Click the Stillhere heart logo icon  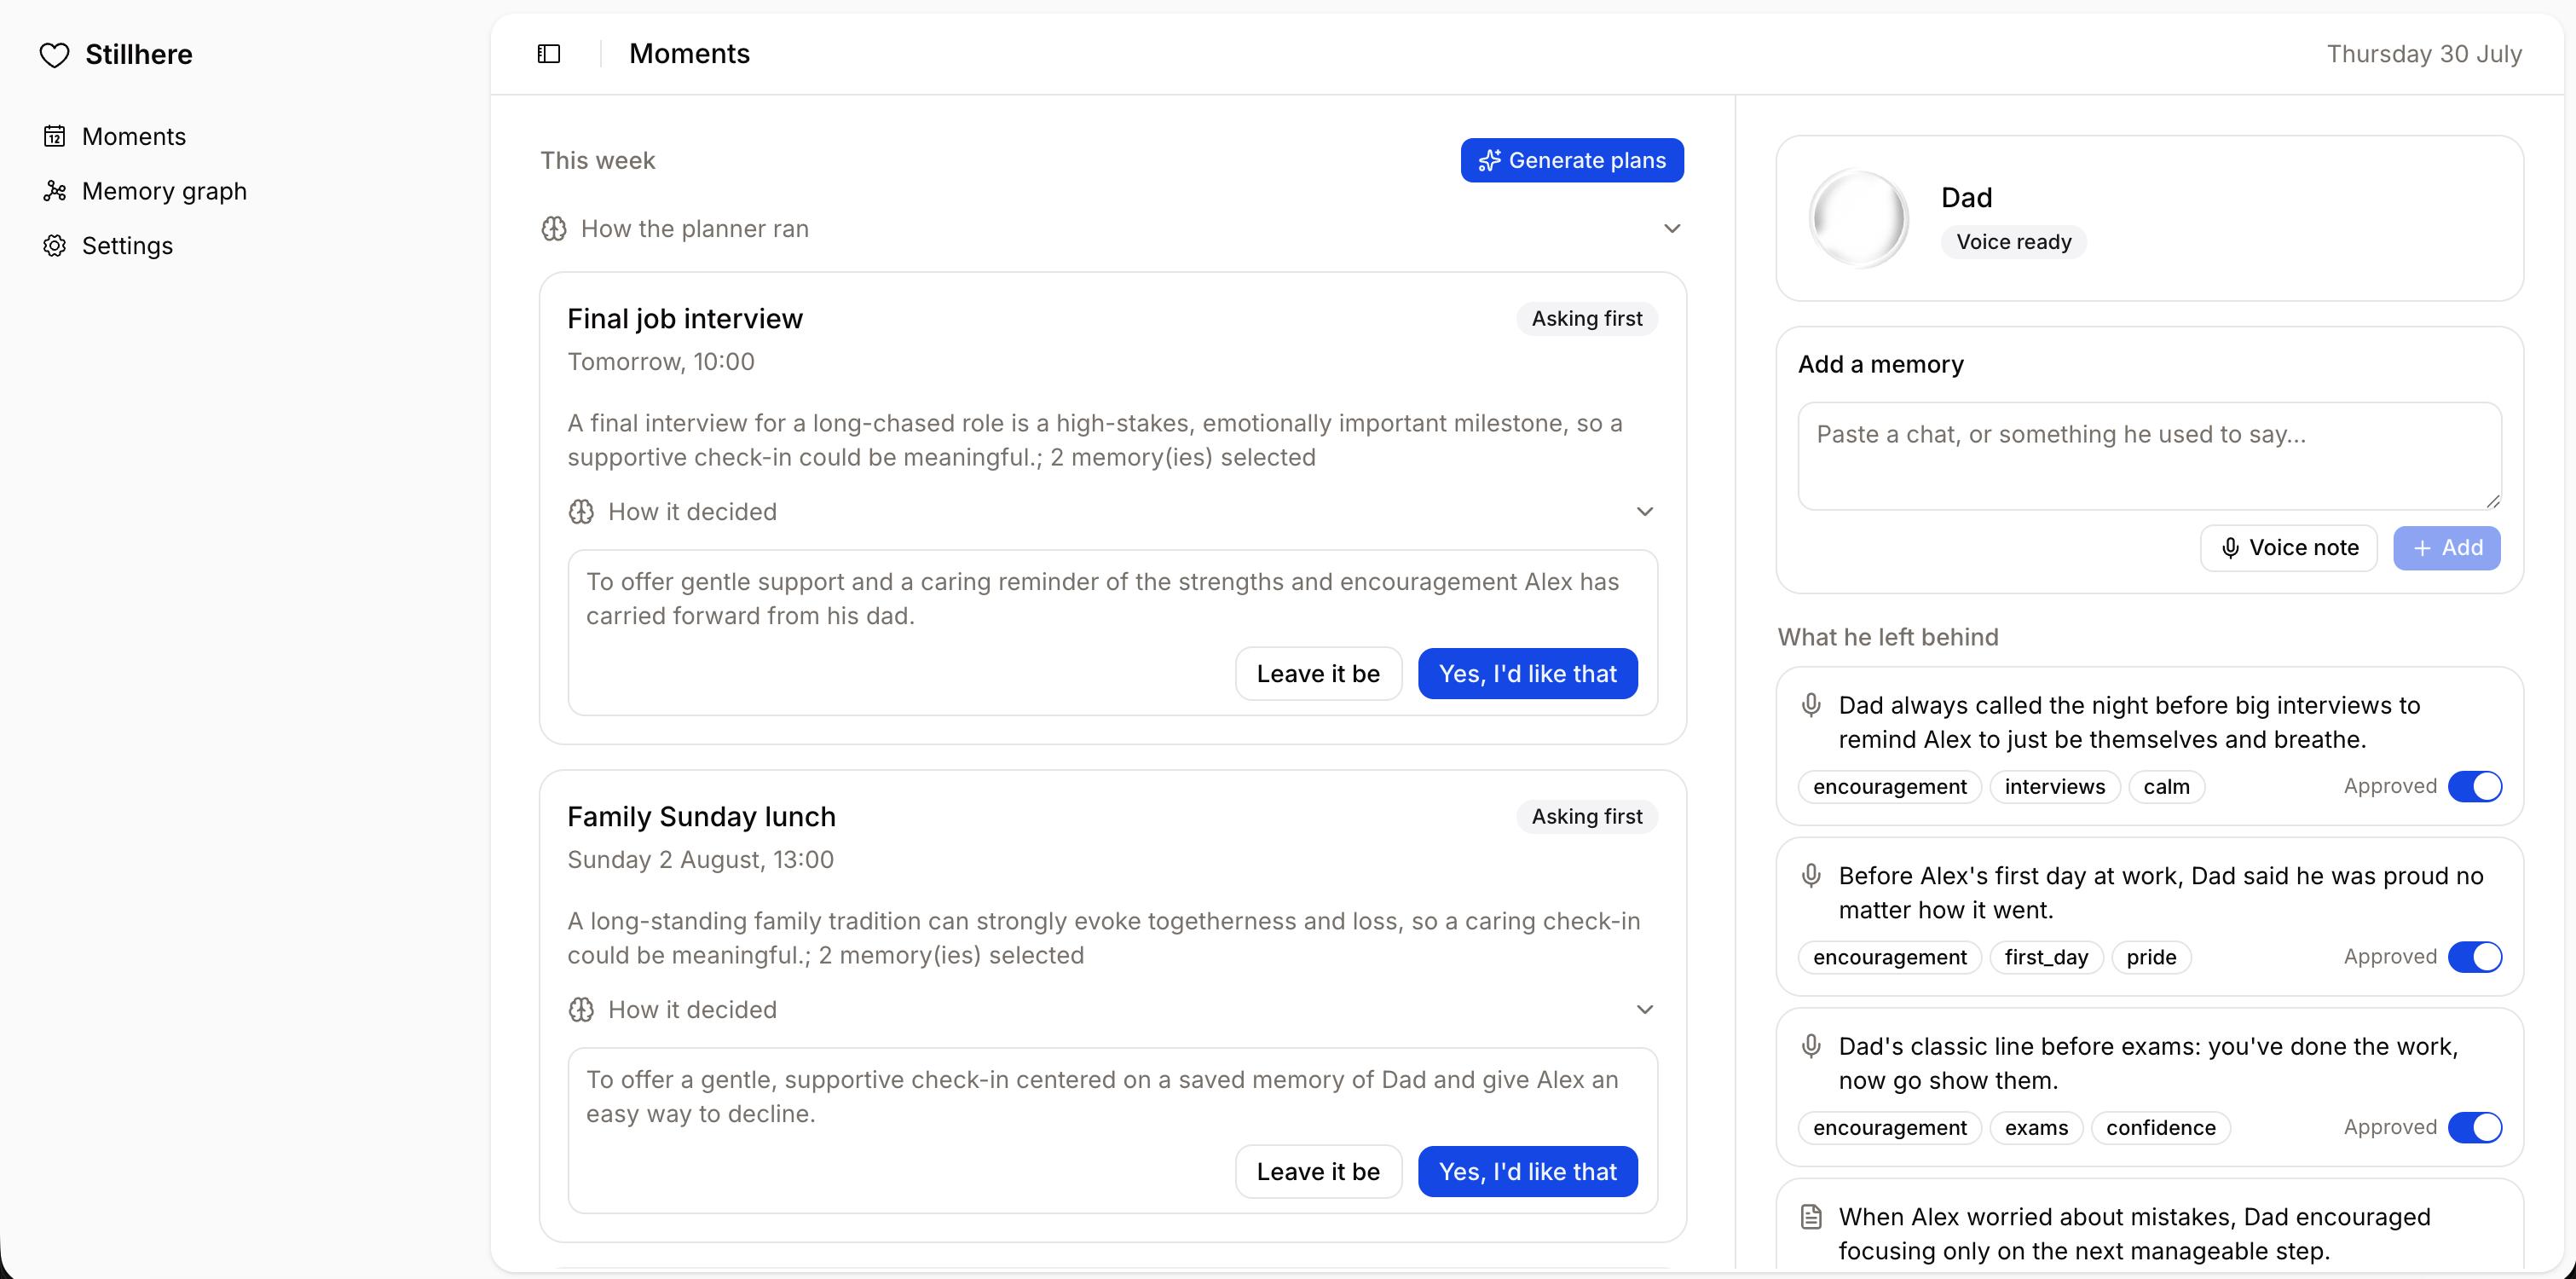coord(54,55)
